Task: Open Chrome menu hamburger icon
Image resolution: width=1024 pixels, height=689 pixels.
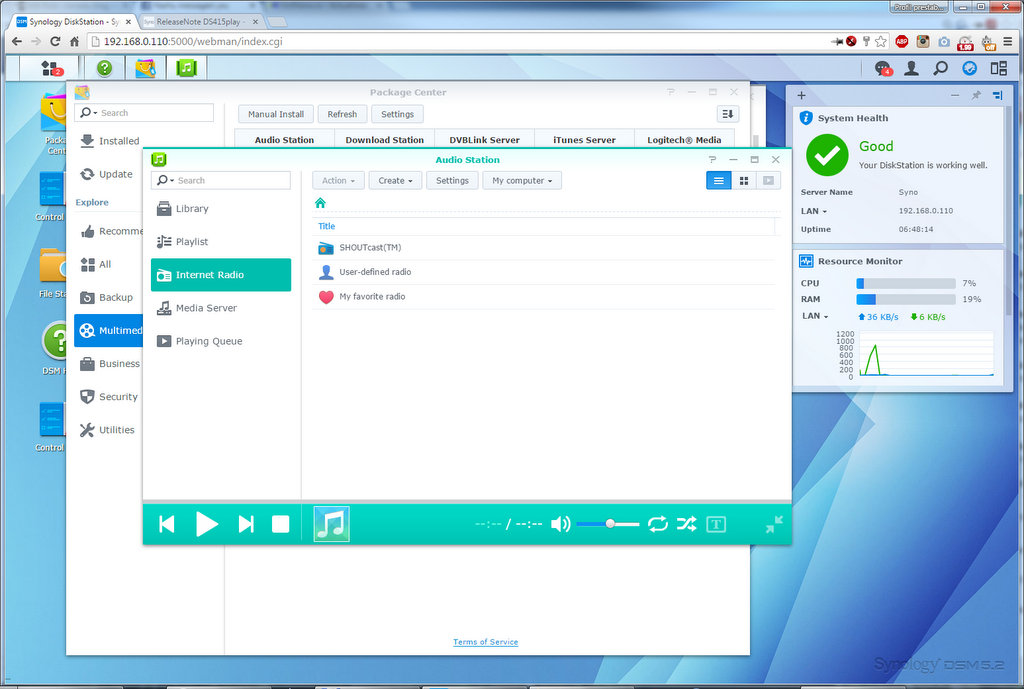Action: [x=1008, y=42]
